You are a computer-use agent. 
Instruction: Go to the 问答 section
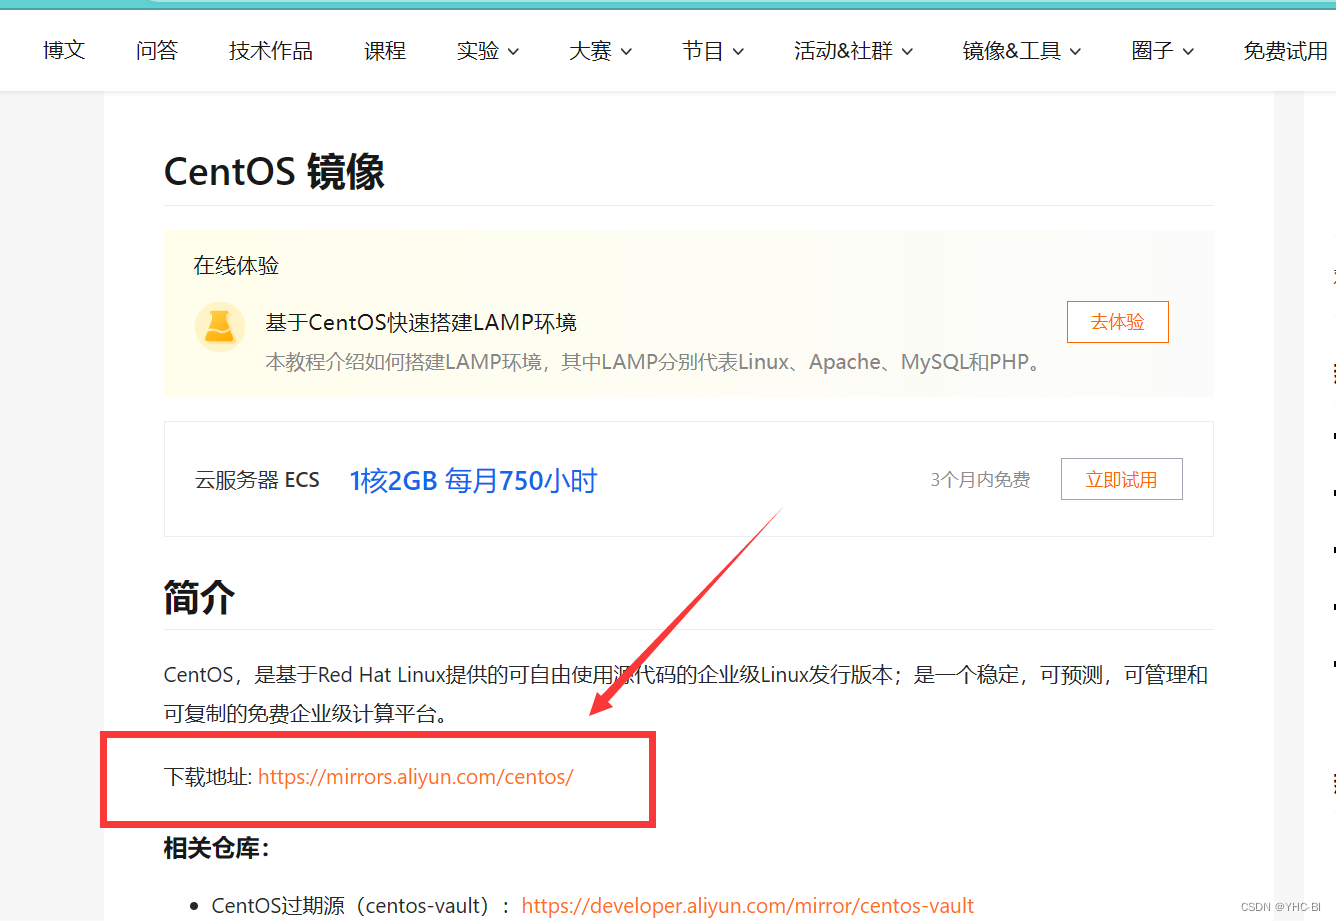(157, 51)
